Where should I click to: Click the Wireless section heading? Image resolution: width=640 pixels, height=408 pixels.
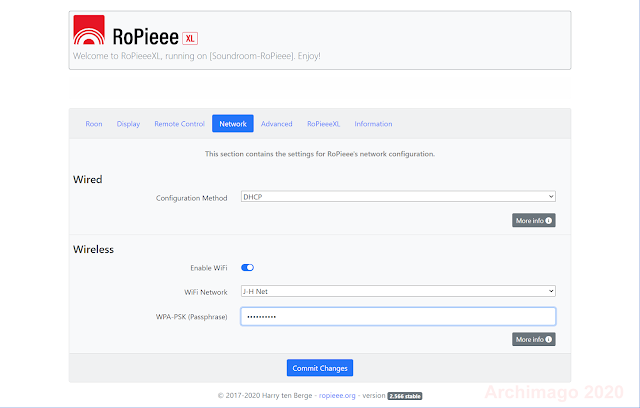click(x=93, y=249)
